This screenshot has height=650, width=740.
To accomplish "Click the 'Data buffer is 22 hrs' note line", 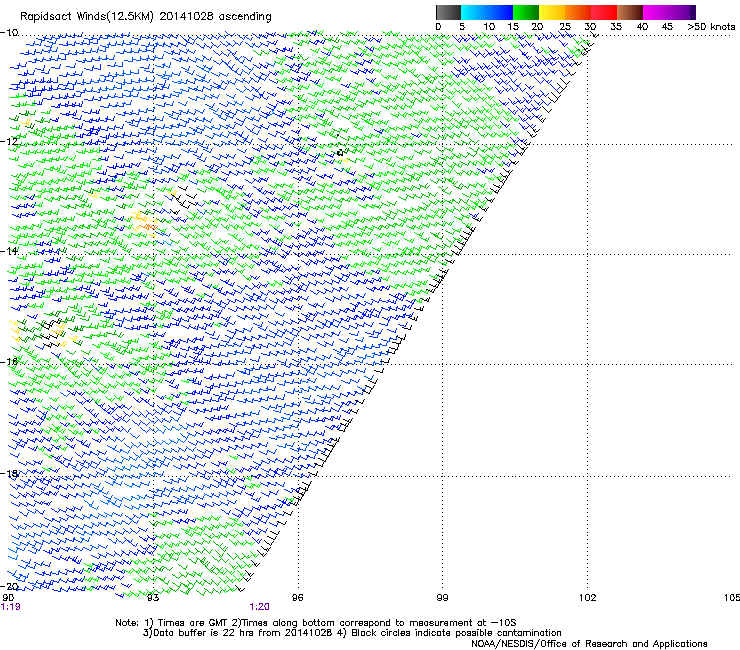I will coord(352,633).
